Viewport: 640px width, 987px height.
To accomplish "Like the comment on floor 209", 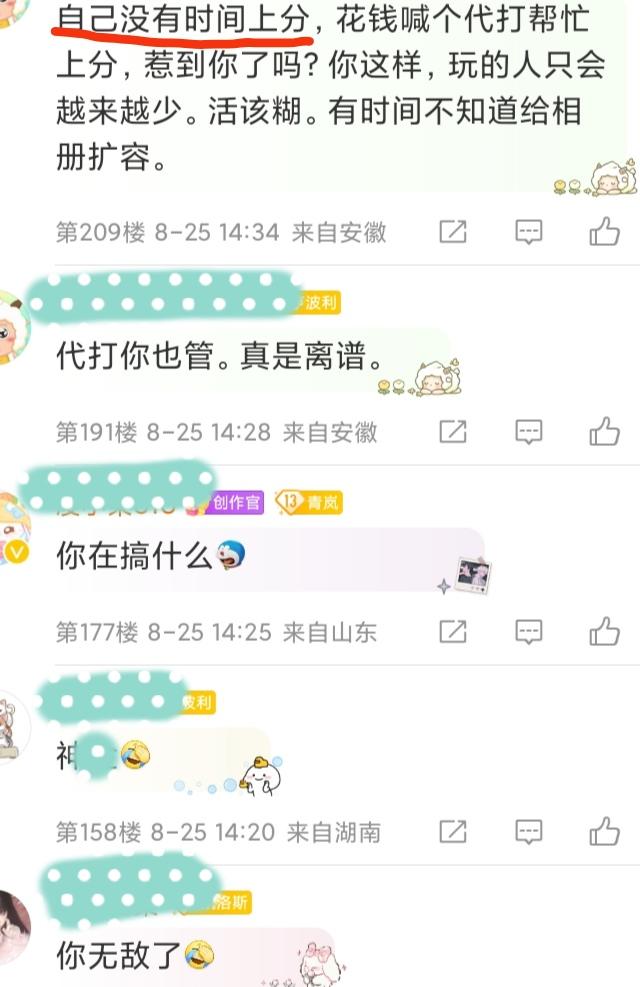I will (x=604, y=231).
